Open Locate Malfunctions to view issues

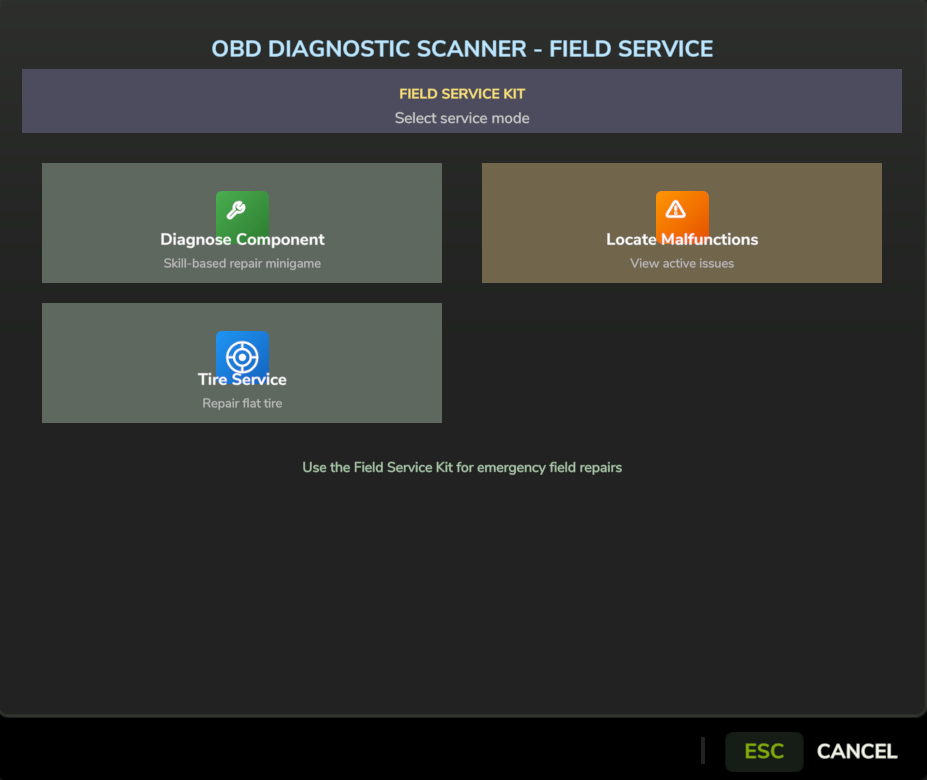point(682,223)
